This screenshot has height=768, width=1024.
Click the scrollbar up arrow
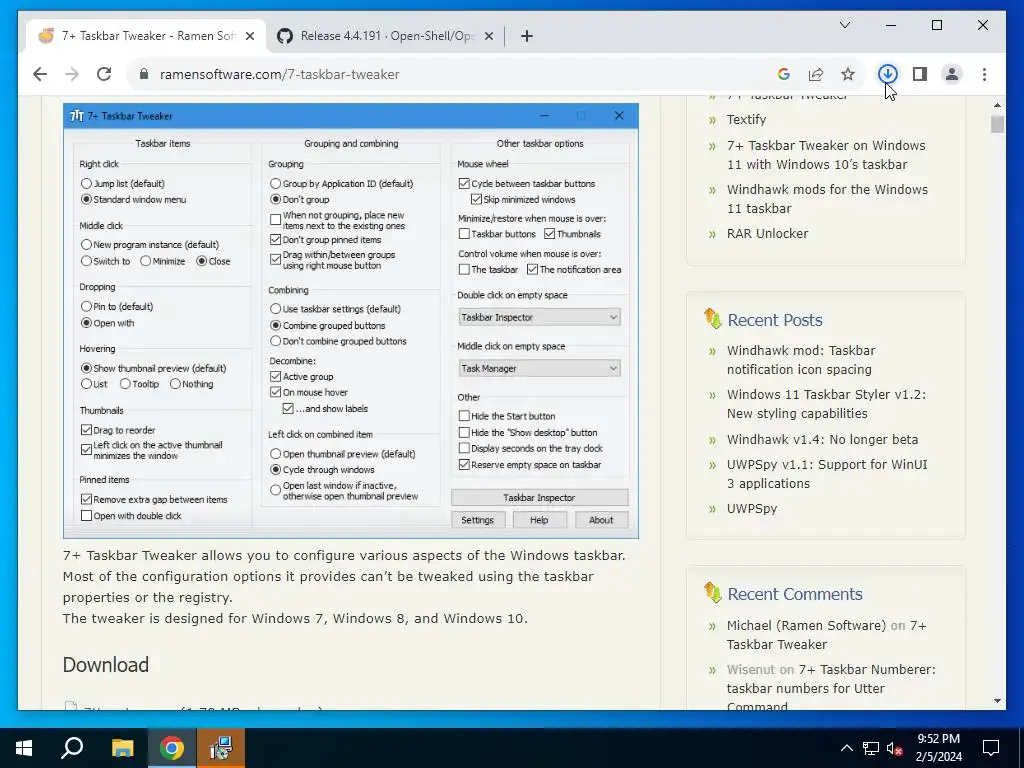[997, 104]
